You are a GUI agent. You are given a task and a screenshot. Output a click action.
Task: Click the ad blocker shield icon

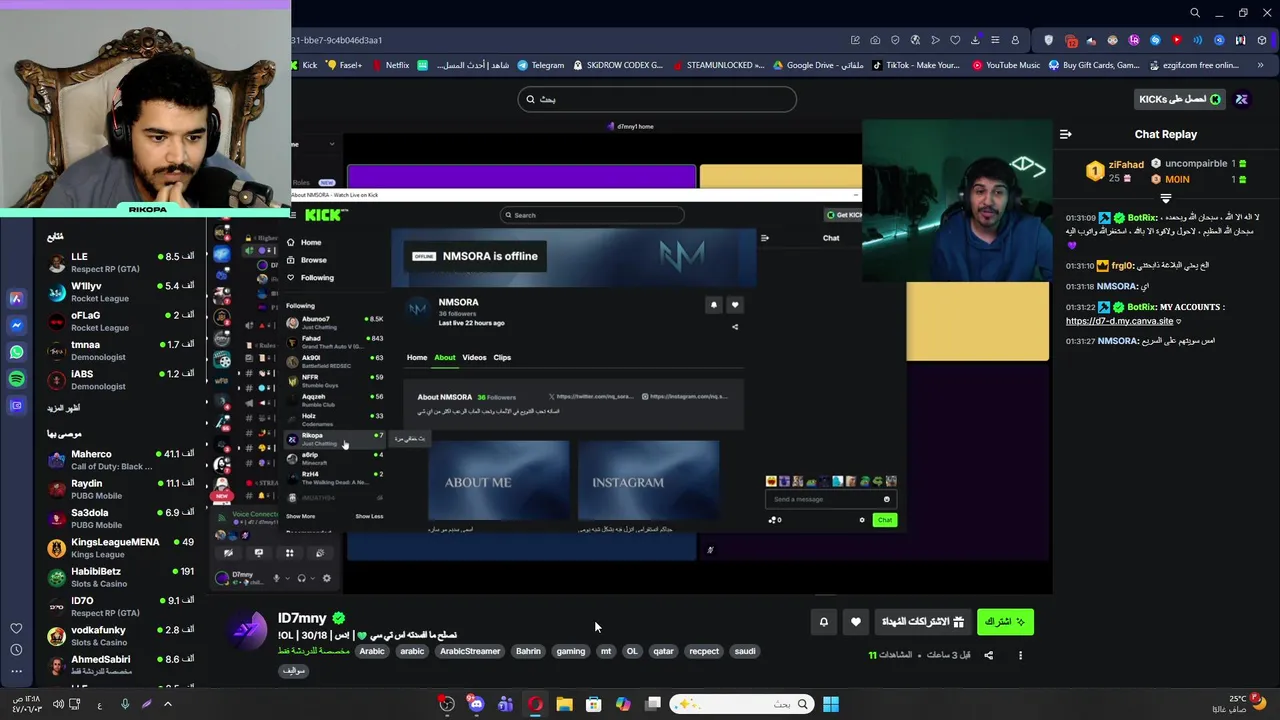(895, 40)
